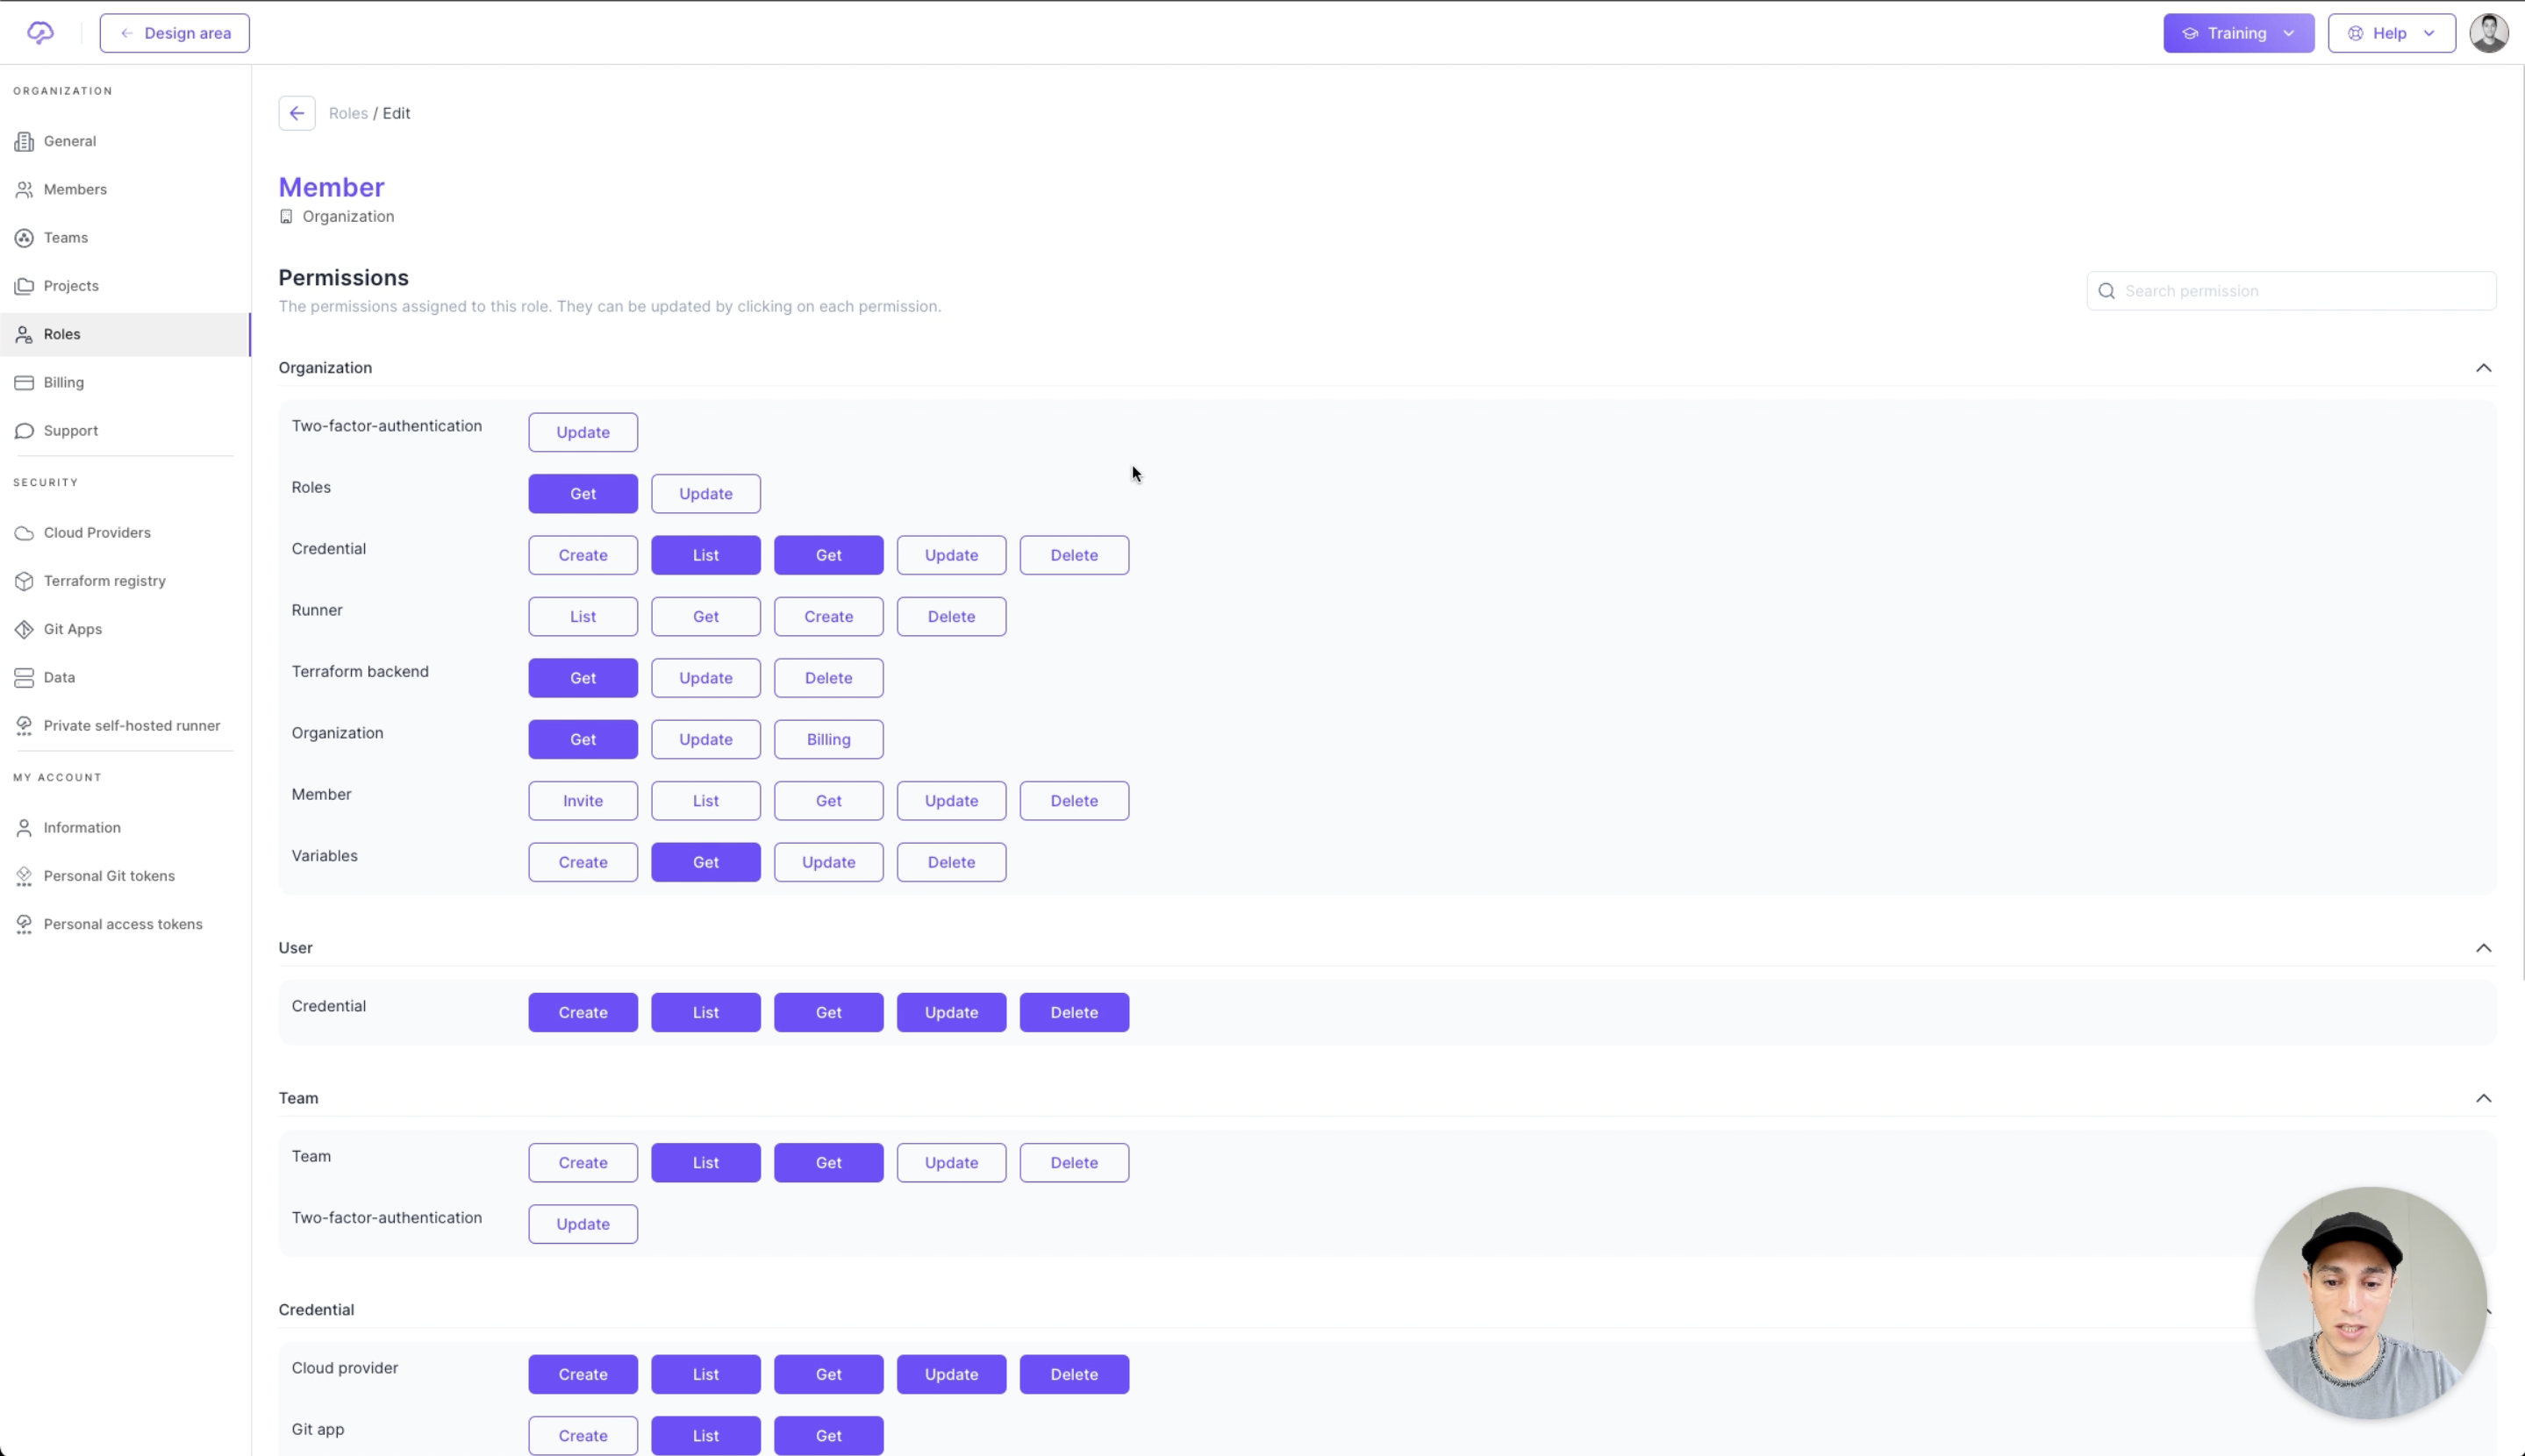The image size is (2525, 1456).
Task: Click the Design area button
Action: click(174, 32)
